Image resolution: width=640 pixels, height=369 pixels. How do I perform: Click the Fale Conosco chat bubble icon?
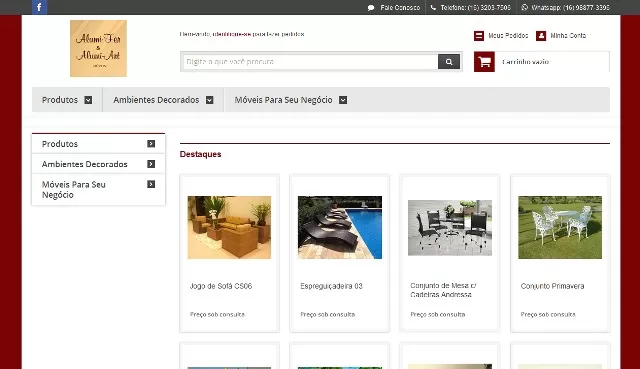[x=371, y=8]
